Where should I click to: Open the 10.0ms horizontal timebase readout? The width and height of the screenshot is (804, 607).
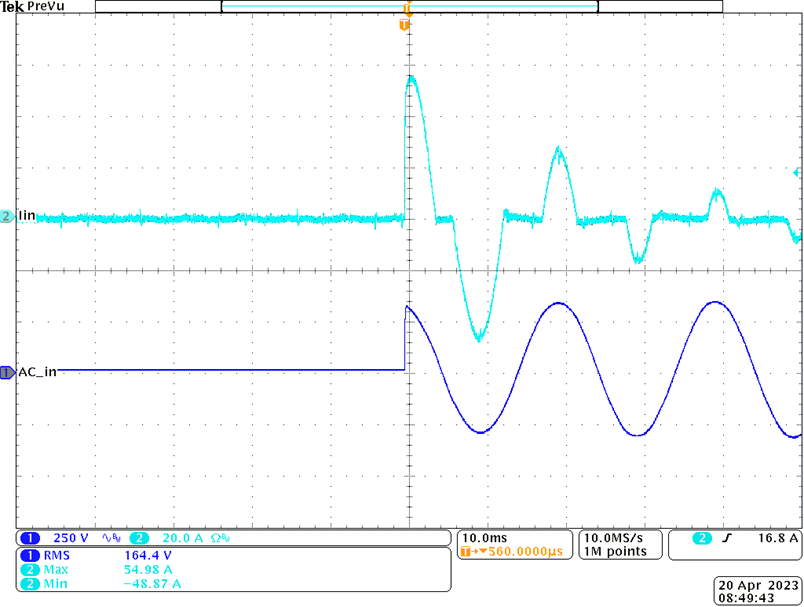483,538
